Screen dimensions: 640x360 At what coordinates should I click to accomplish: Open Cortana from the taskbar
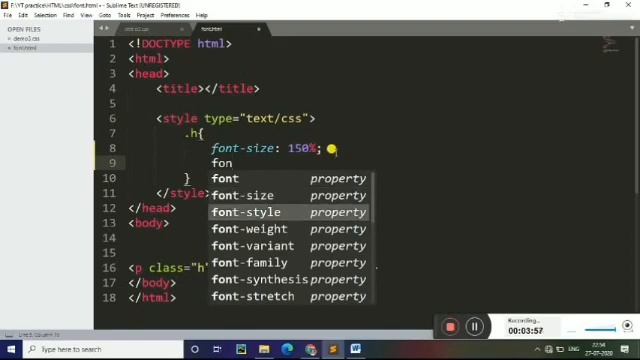click(x=195, y=349)
